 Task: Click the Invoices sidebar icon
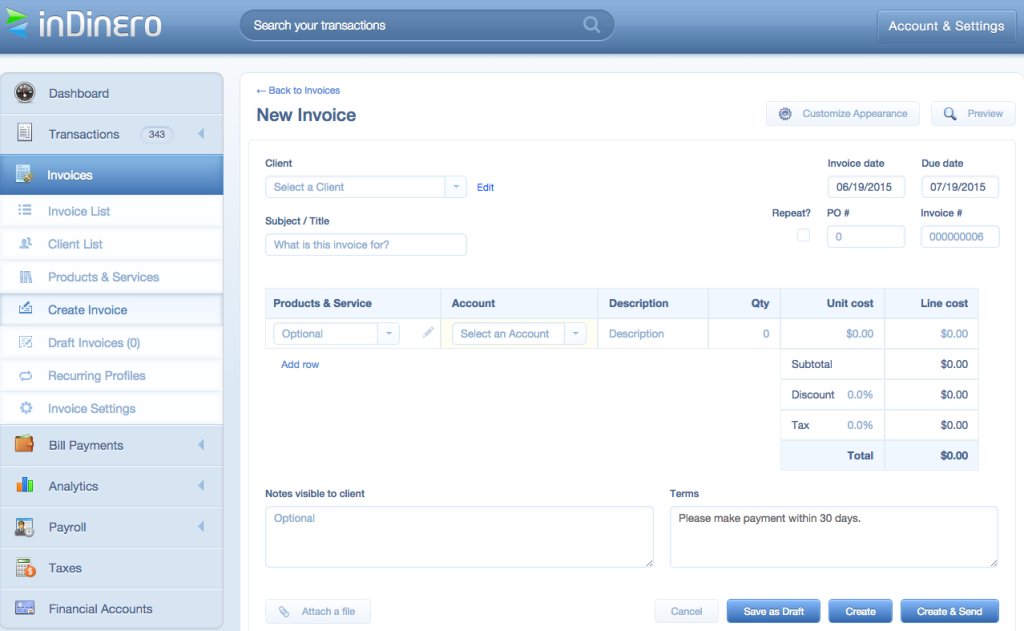click(25, 174)
